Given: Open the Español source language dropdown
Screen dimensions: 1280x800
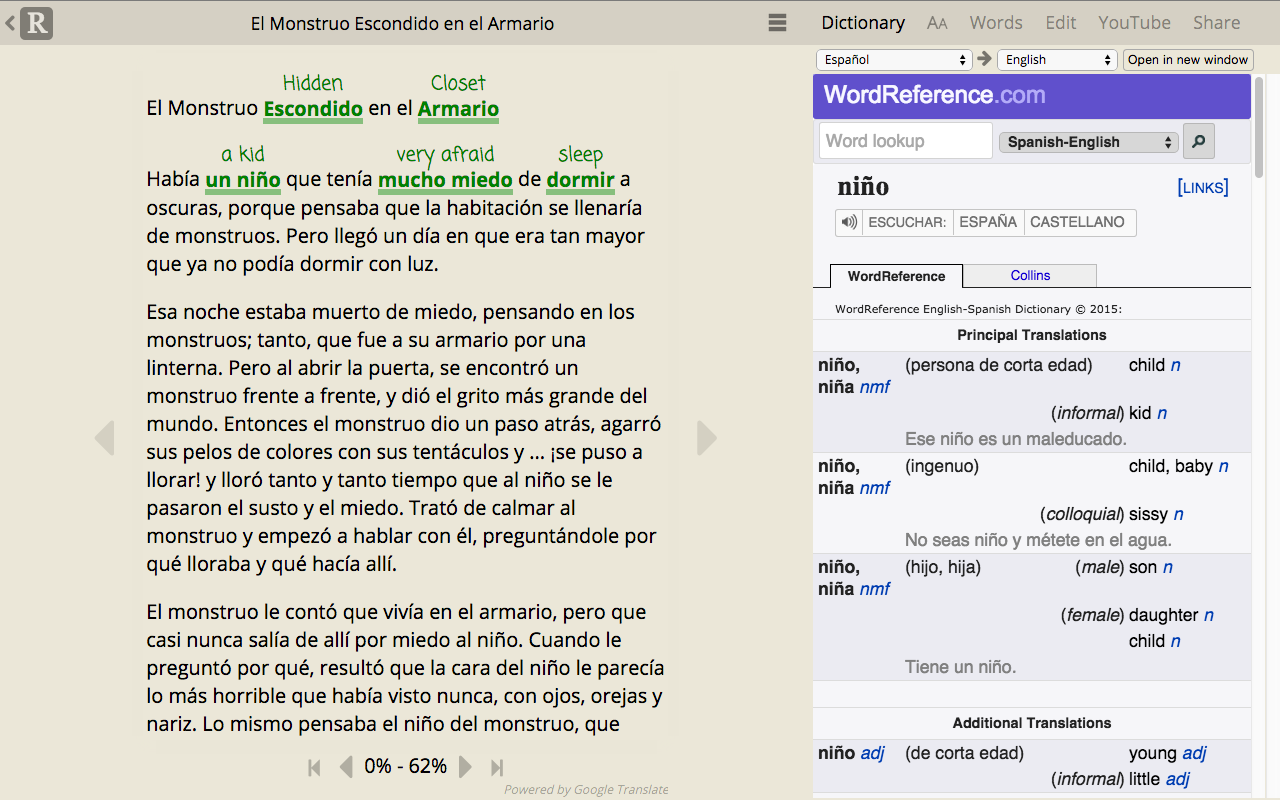Looking at the screenshot, I should (x=893, y=59).
